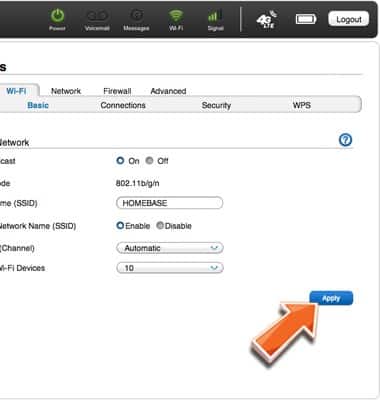Open the Voicemail icon
Image resolution: width=380 pixels, height=400 pixels.
coord(97,16)
